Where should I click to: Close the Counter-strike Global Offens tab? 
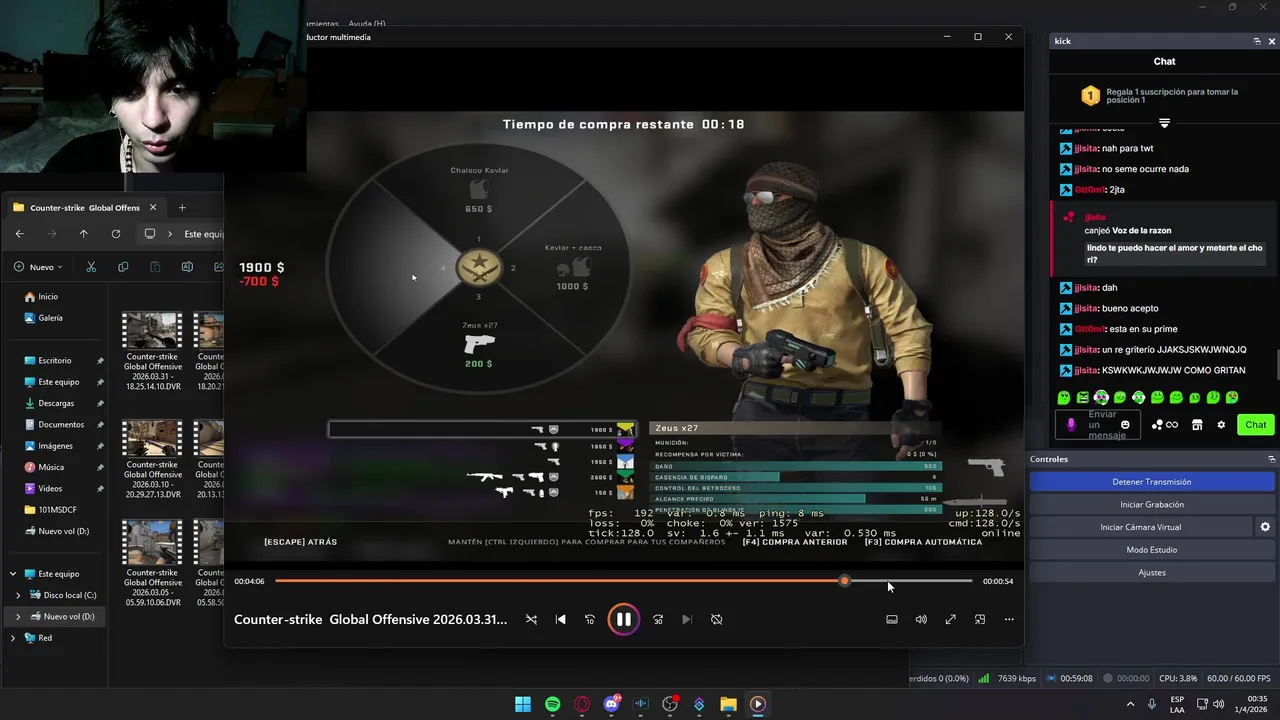click(x=153, y=208)
